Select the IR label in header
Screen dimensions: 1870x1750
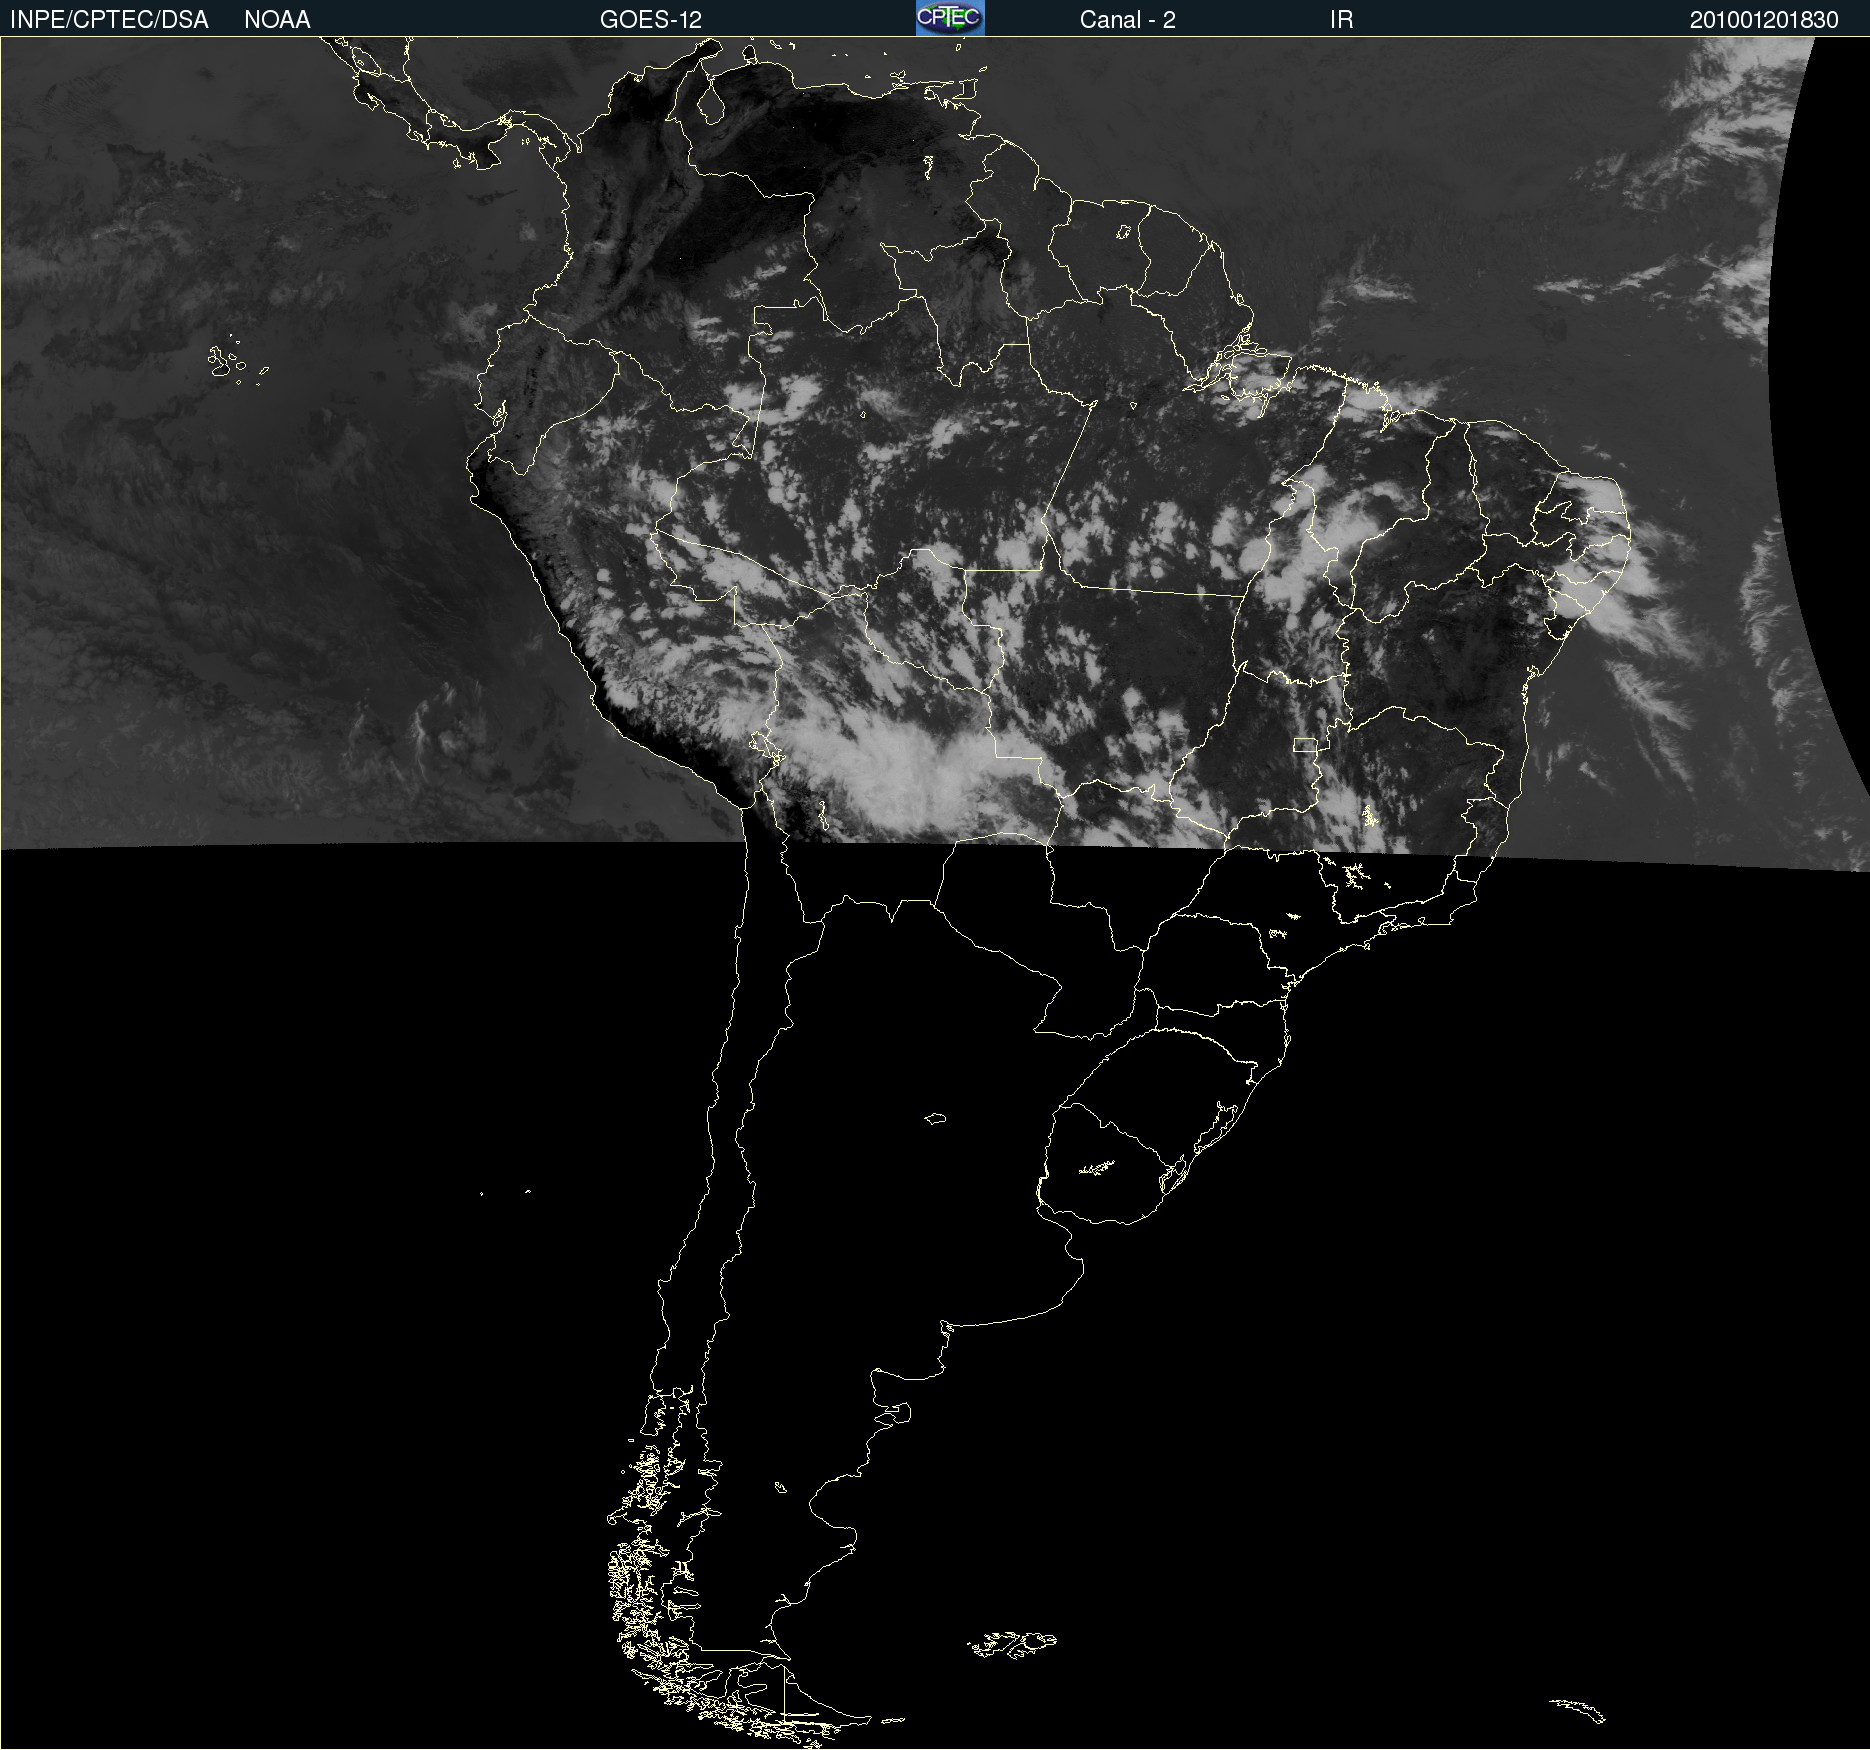pyautogui.click(x=1342, y=20)
